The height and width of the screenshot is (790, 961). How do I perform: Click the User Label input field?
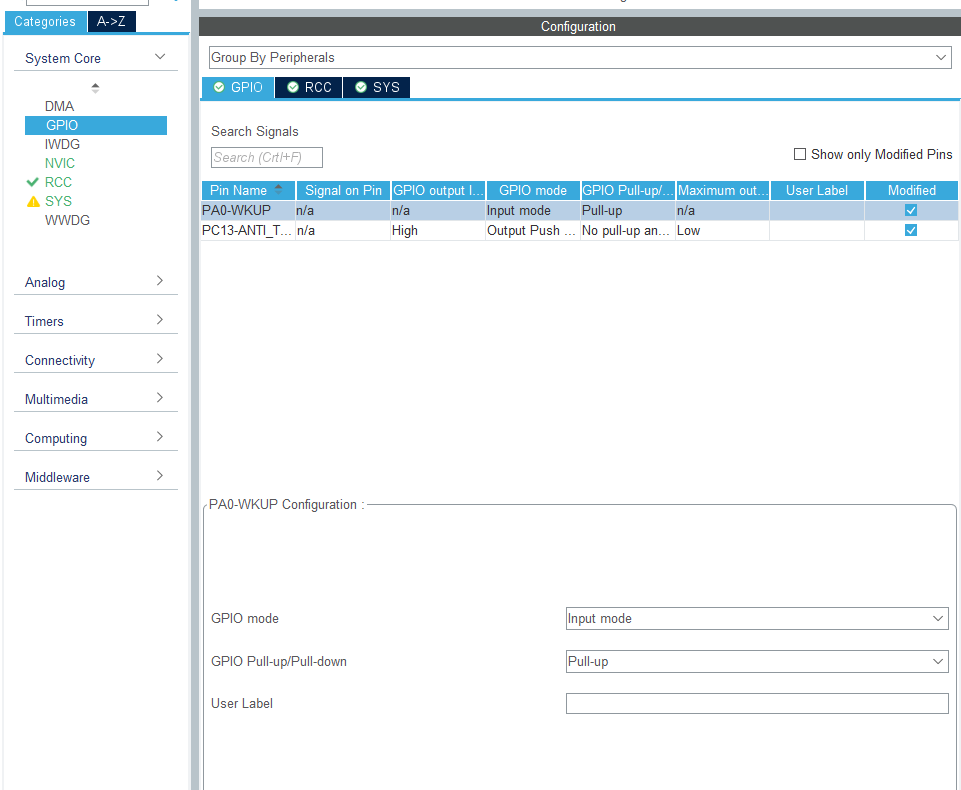[x=757, y=703]
